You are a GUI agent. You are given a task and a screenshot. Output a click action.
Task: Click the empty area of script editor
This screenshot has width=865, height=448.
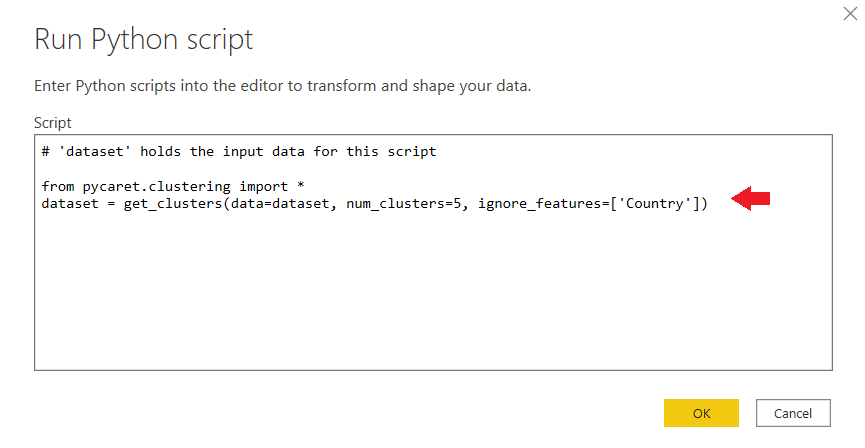pos(432,290)
